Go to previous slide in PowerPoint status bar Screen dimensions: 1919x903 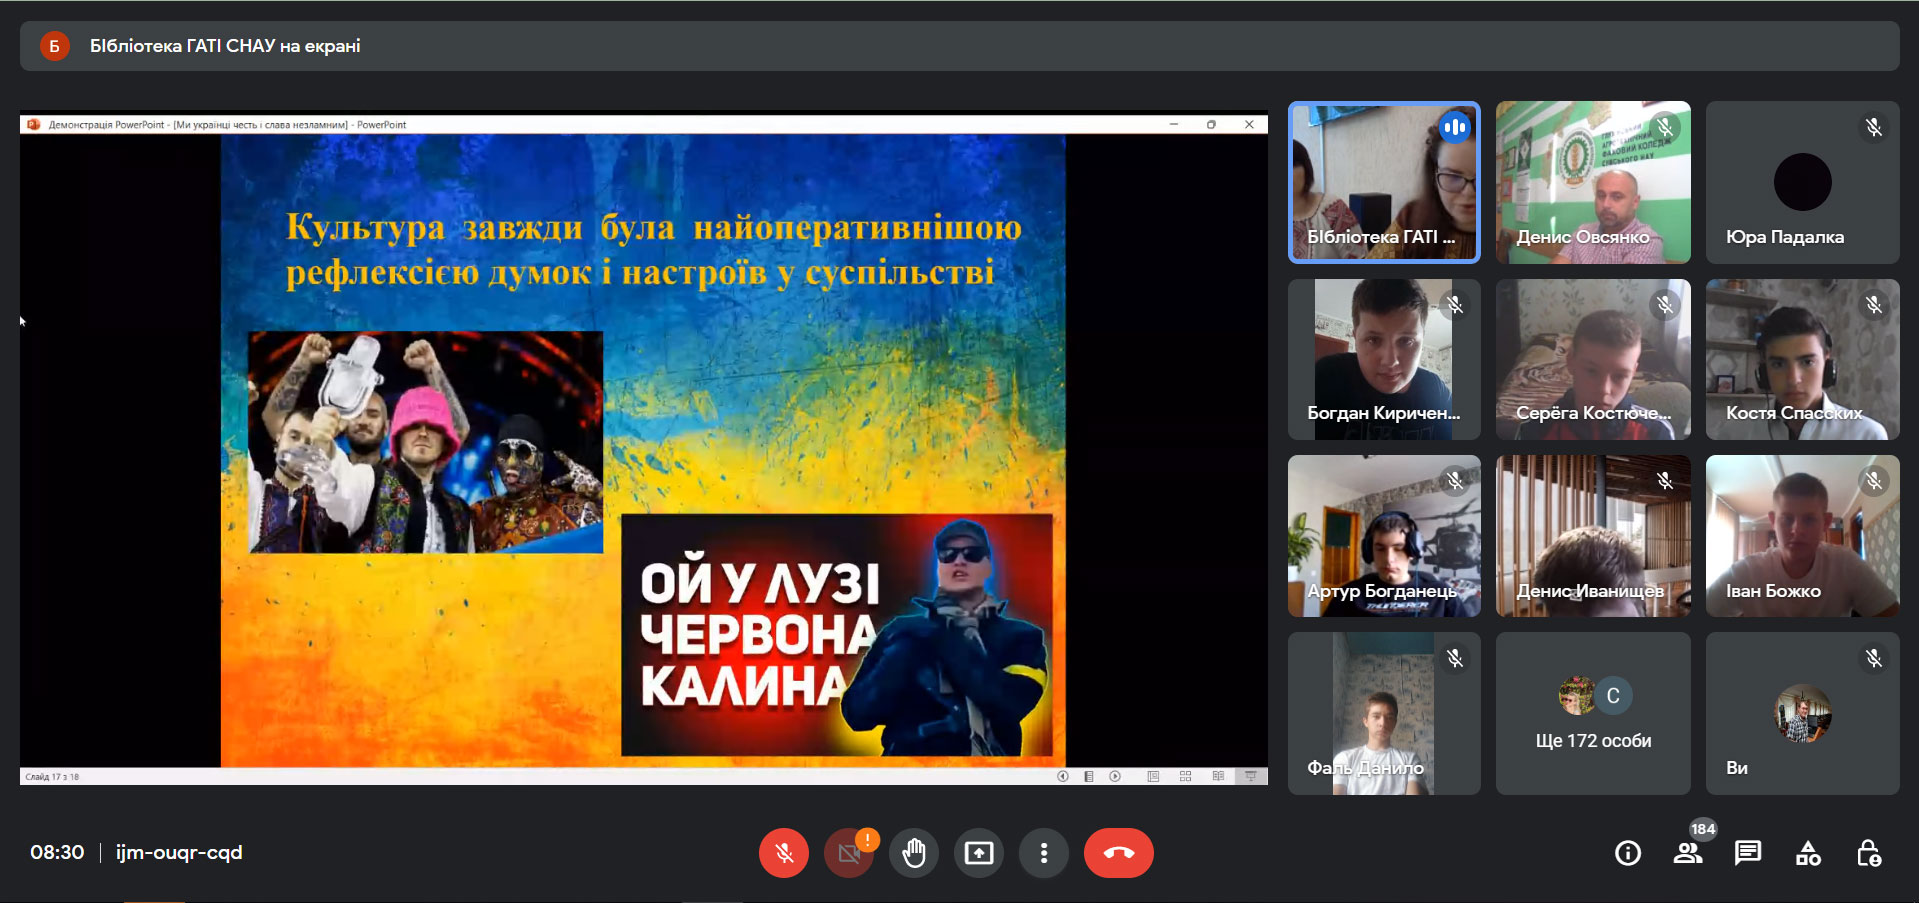click(1063, 776)
